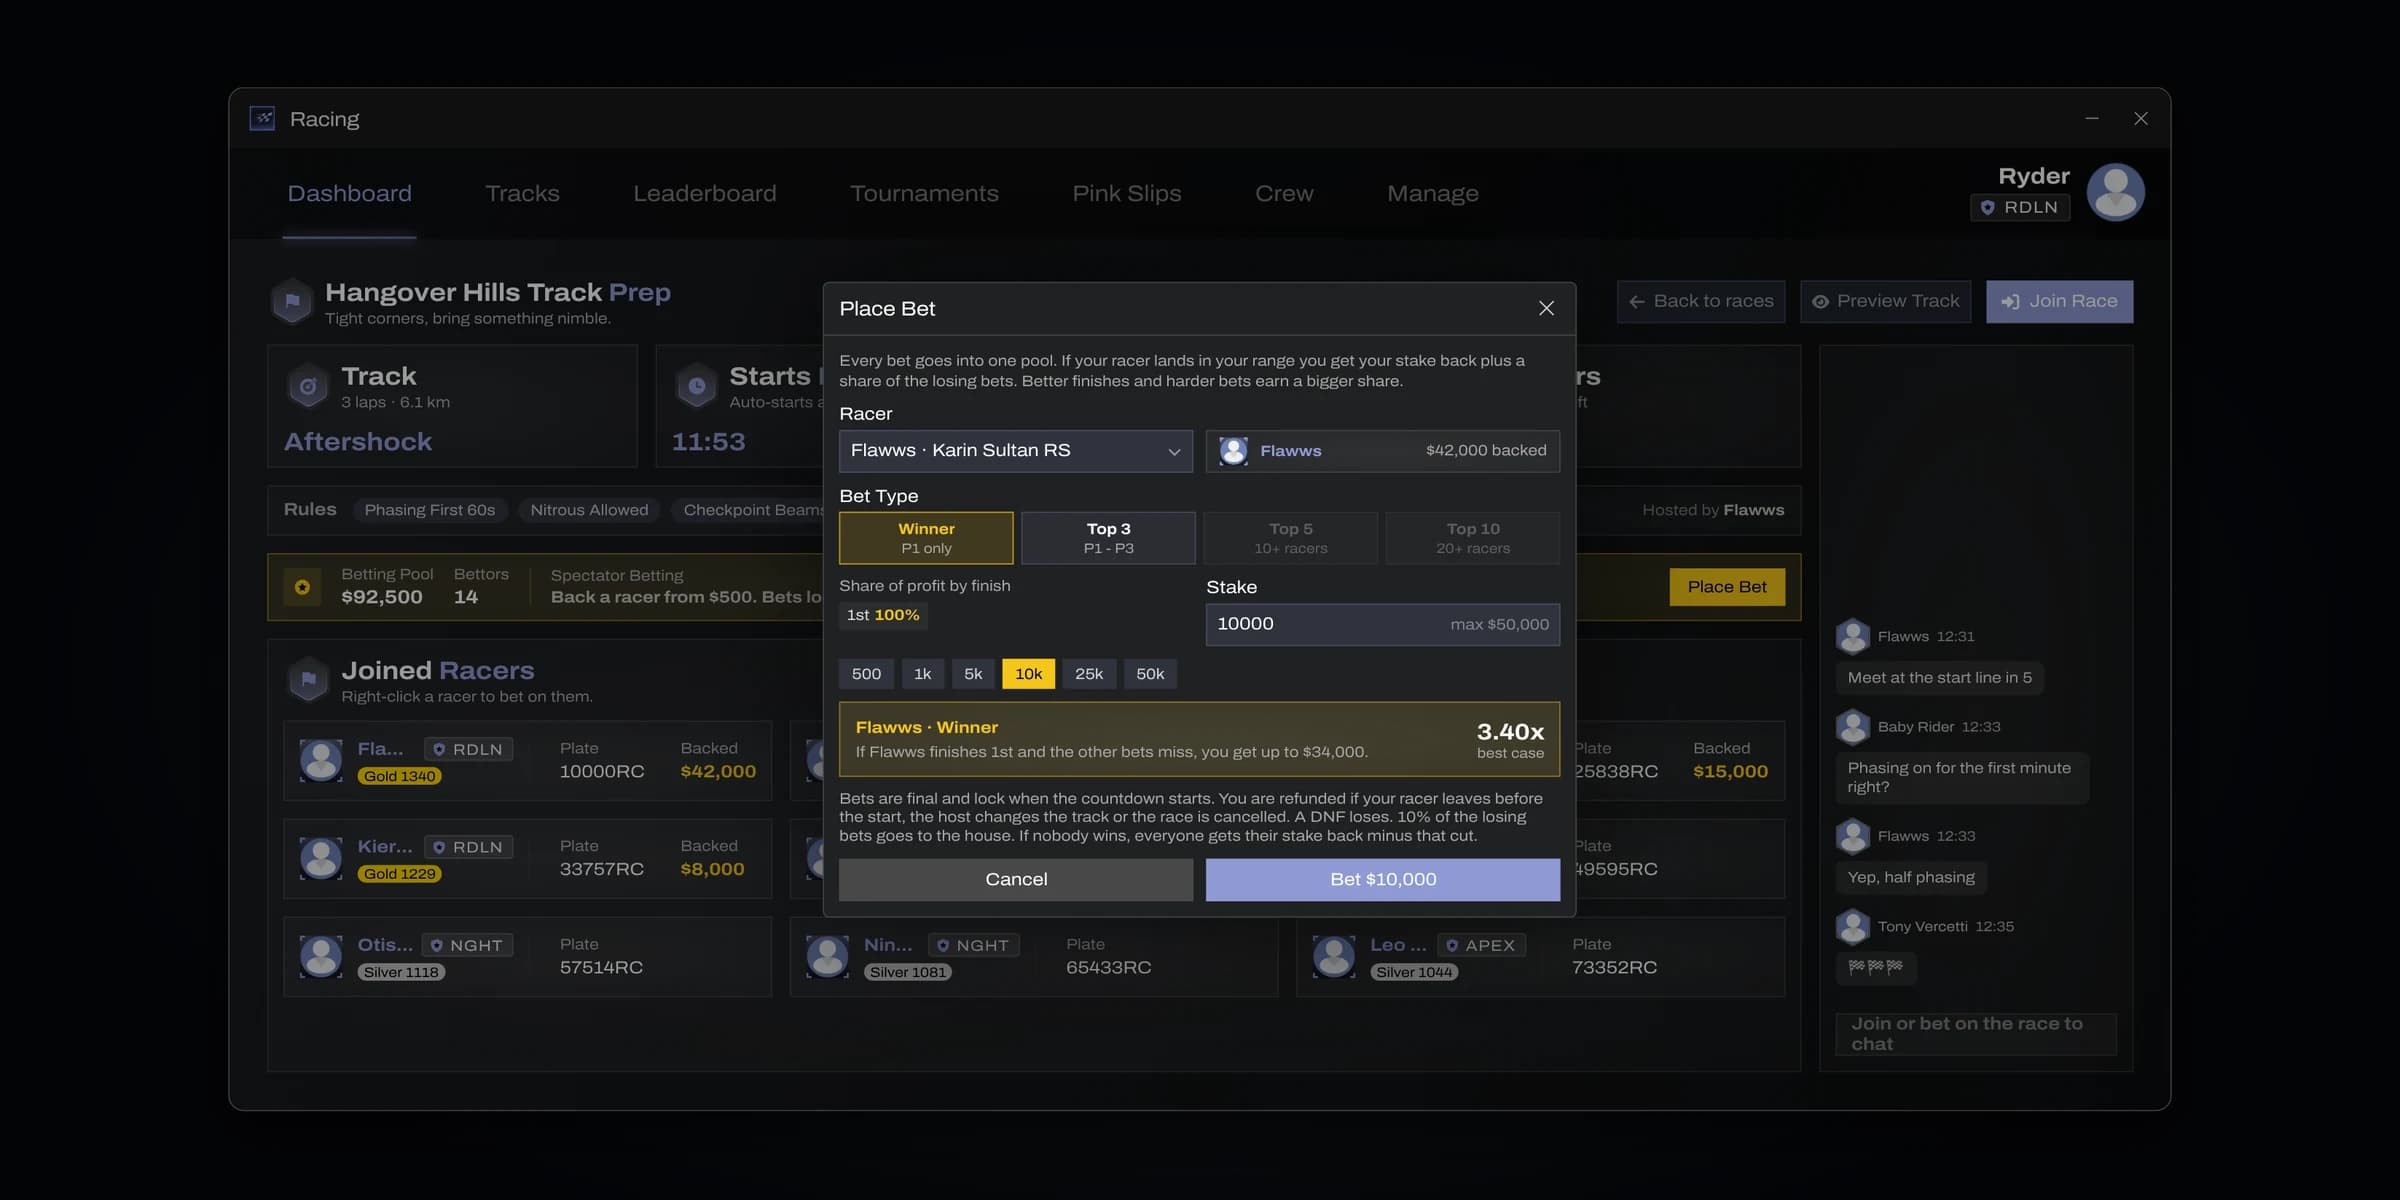Choose the 10k stake preset
2400x1200 pixels.
tap(1028, 674)
